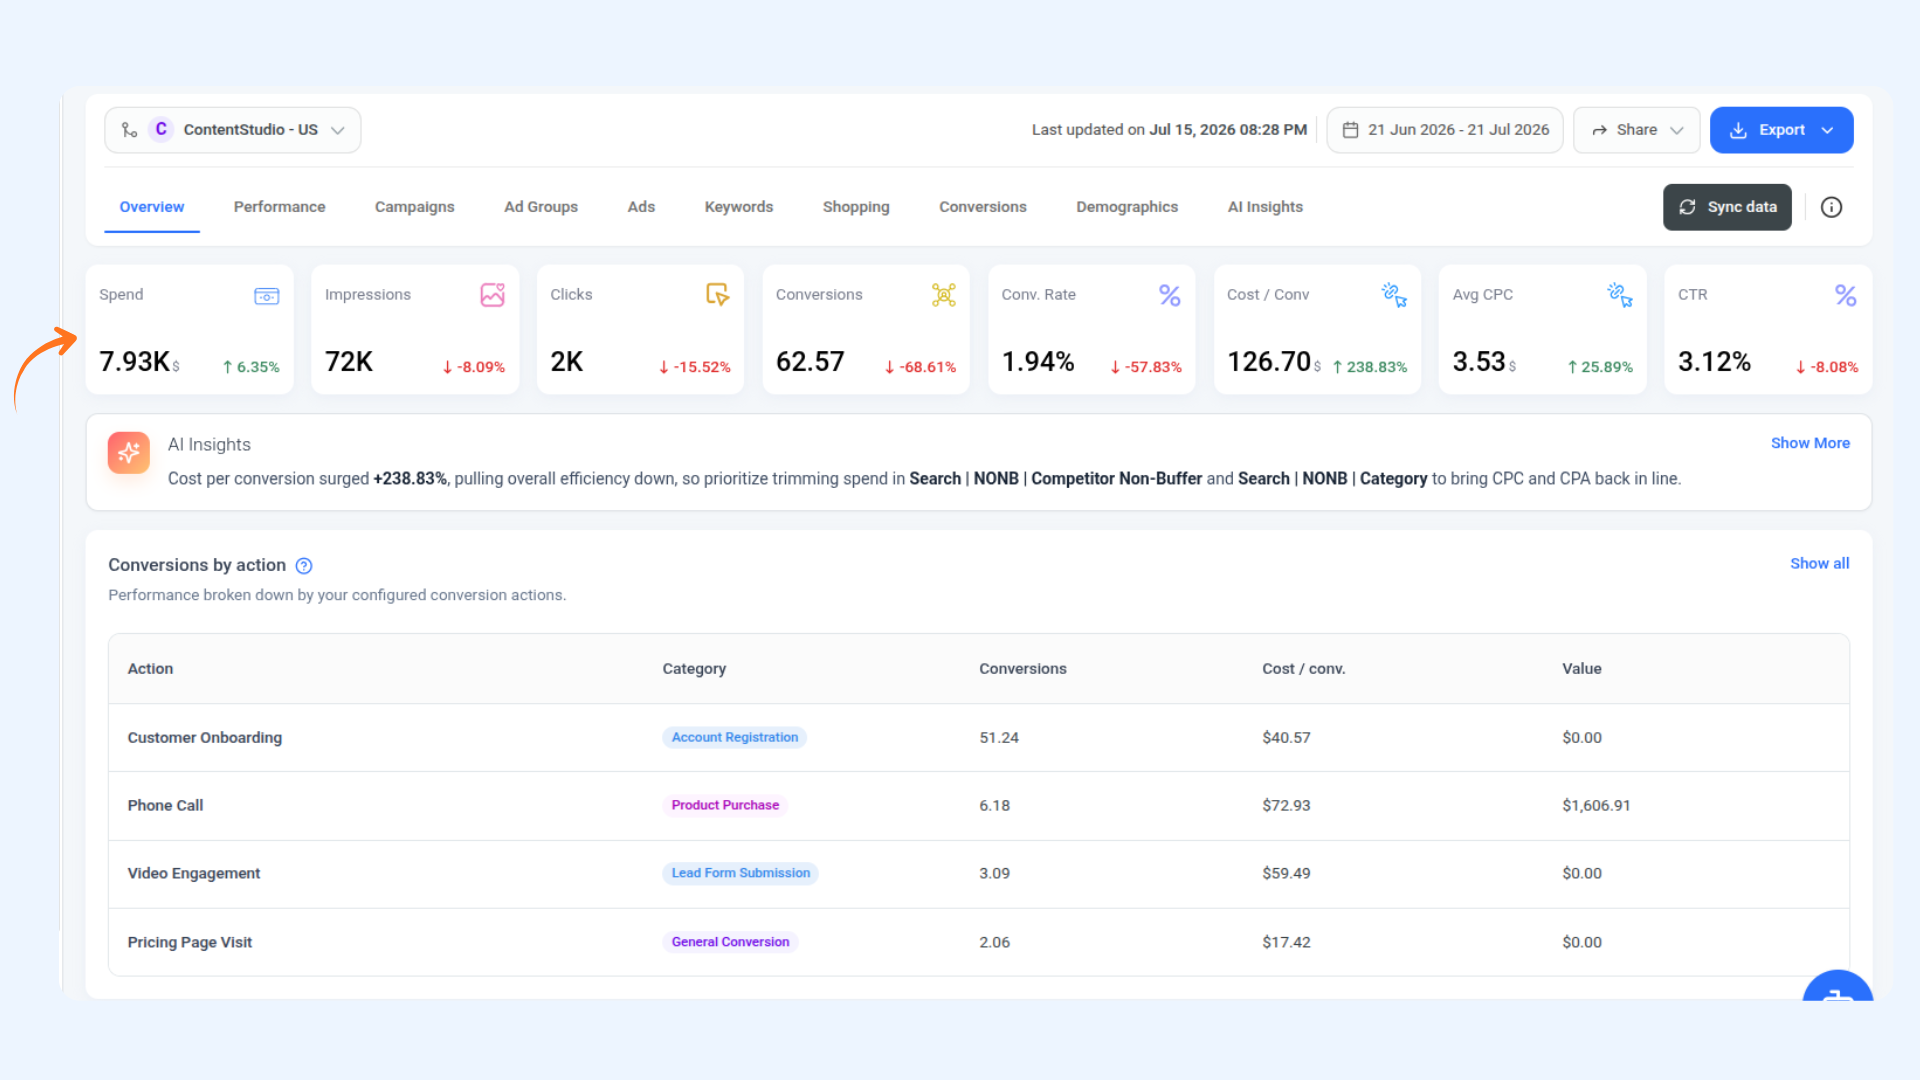Viewport: 1920px width, 1080px height.
Task: Click the Cost / Conv card icon
Action: (1394, 295)
